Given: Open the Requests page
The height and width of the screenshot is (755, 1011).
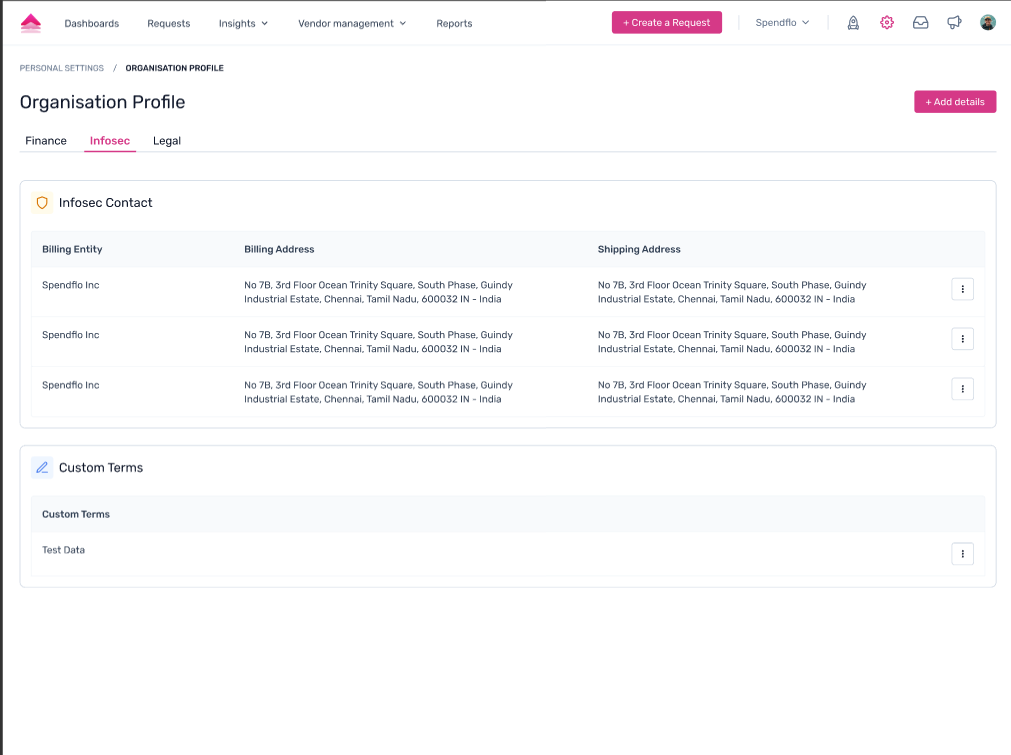Looking at the screenshot, I should (168, 23).
